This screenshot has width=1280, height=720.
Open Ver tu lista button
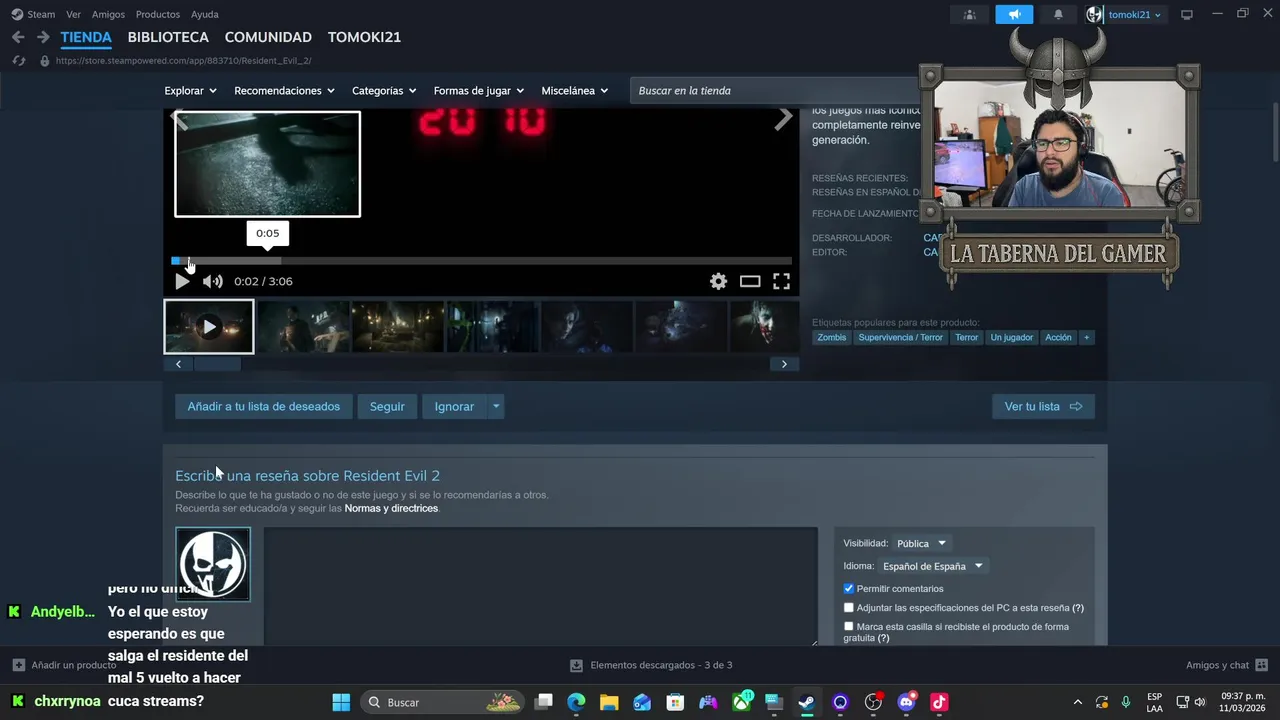[1043, 407]
